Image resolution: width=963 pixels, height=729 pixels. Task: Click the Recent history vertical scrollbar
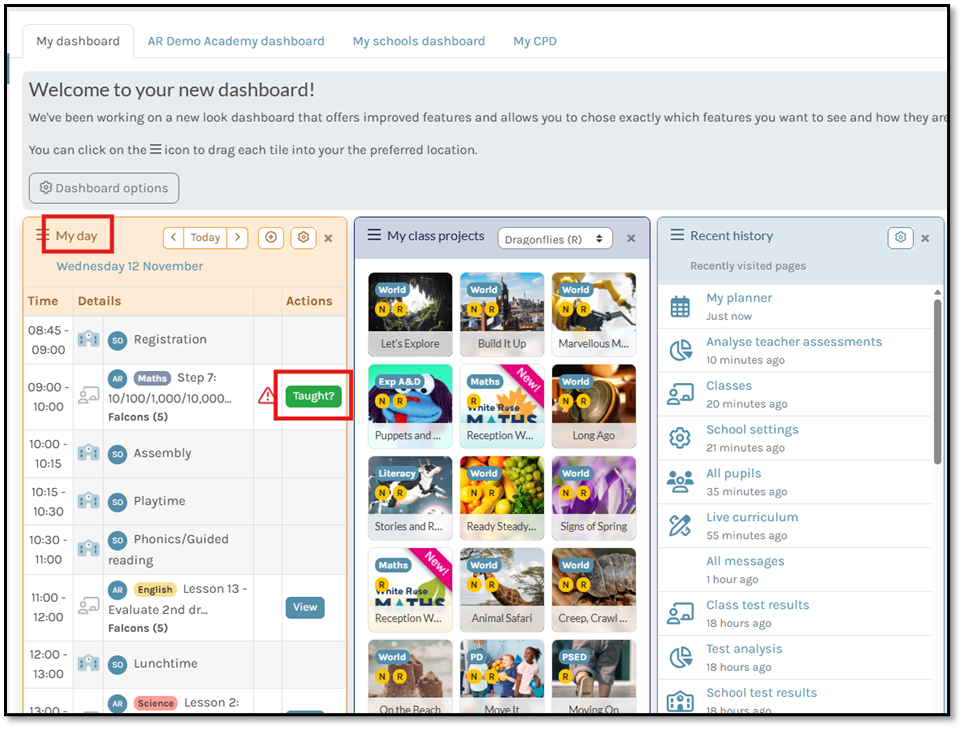(x=937, y=380)
